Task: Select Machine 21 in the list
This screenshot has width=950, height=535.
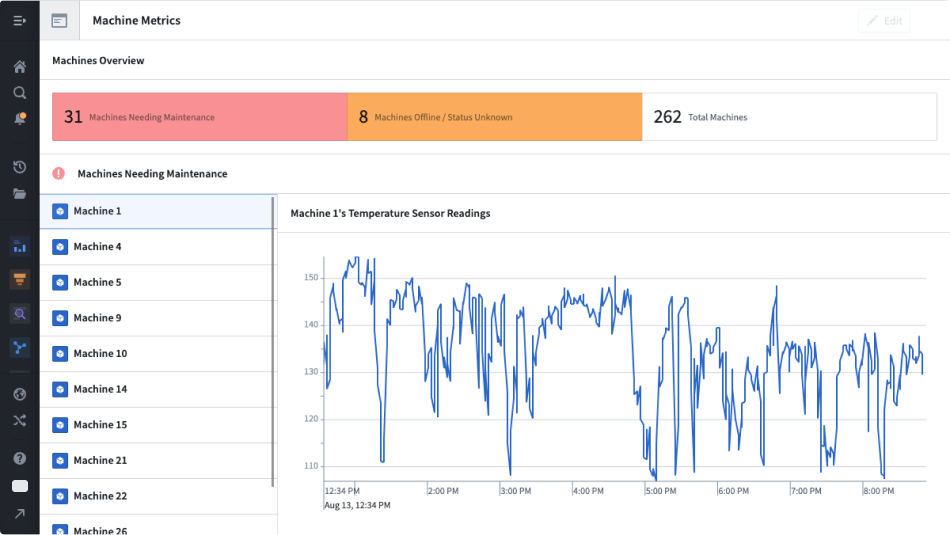Action: coord(156,460)
